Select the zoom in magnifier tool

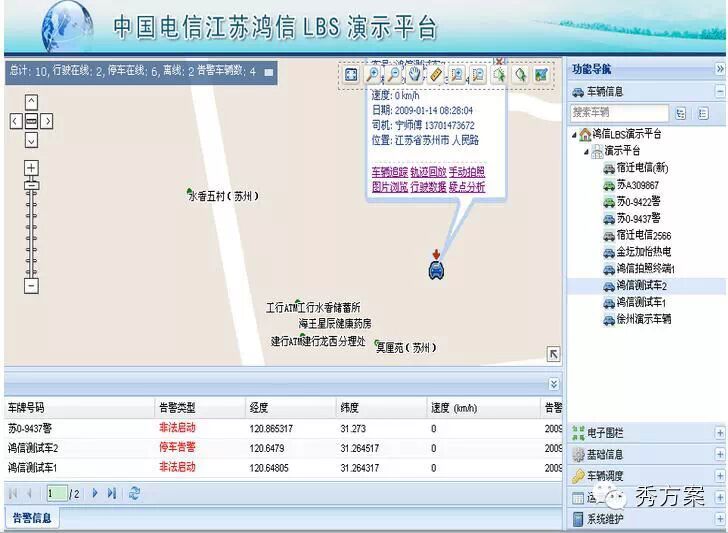372,75
